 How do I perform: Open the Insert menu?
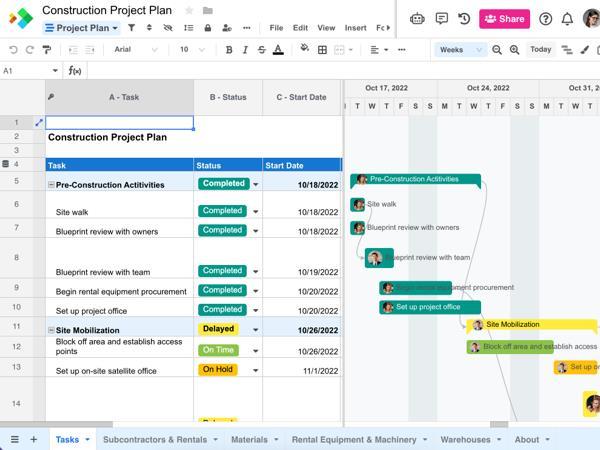pyautogui.click(x=355, y=28)
